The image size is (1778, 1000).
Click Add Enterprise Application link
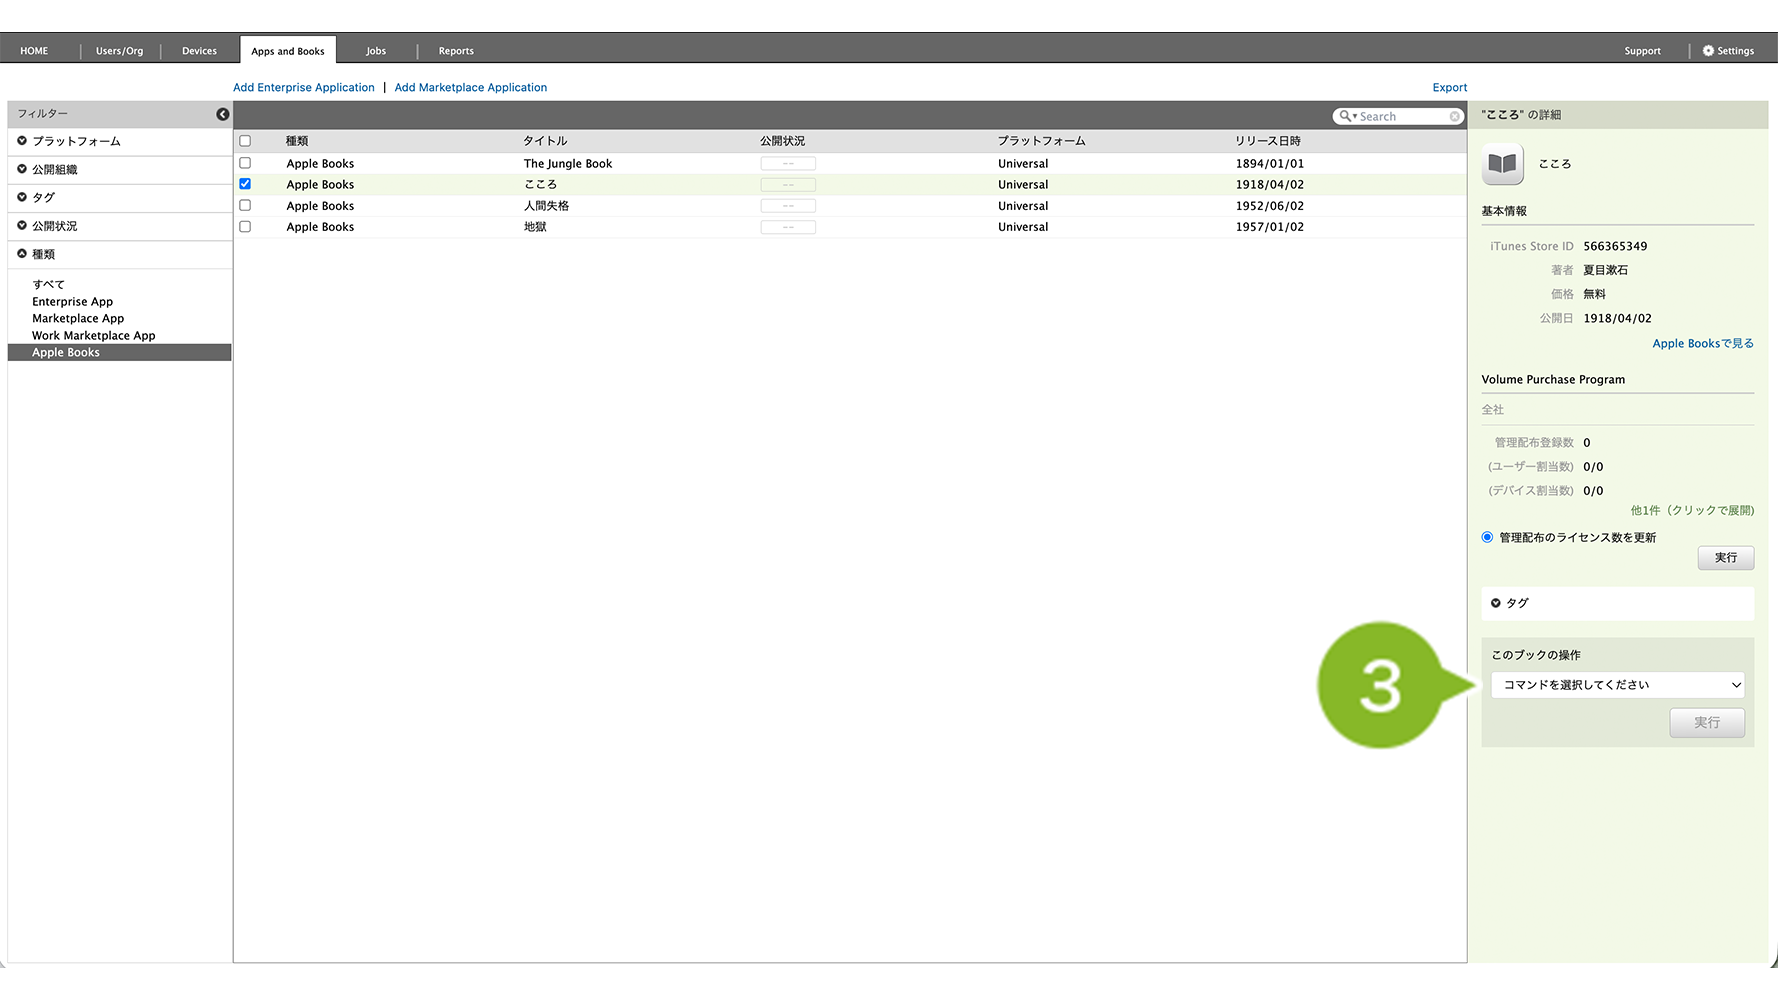click(x=303, y=88)
